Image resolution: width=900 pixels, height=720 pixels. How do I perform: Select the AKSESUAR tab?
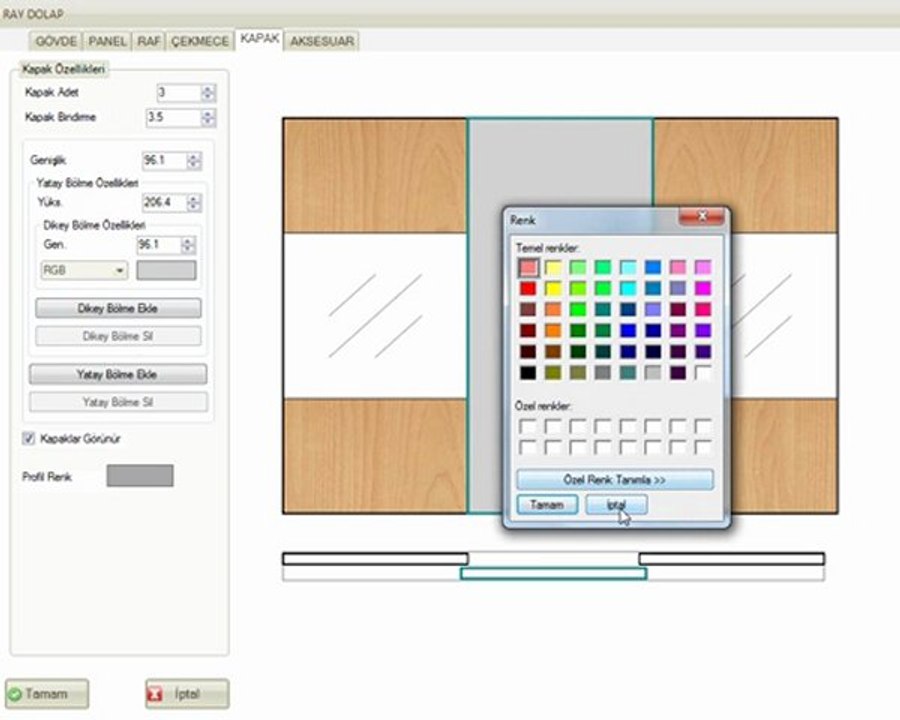(x=322, y=41)
